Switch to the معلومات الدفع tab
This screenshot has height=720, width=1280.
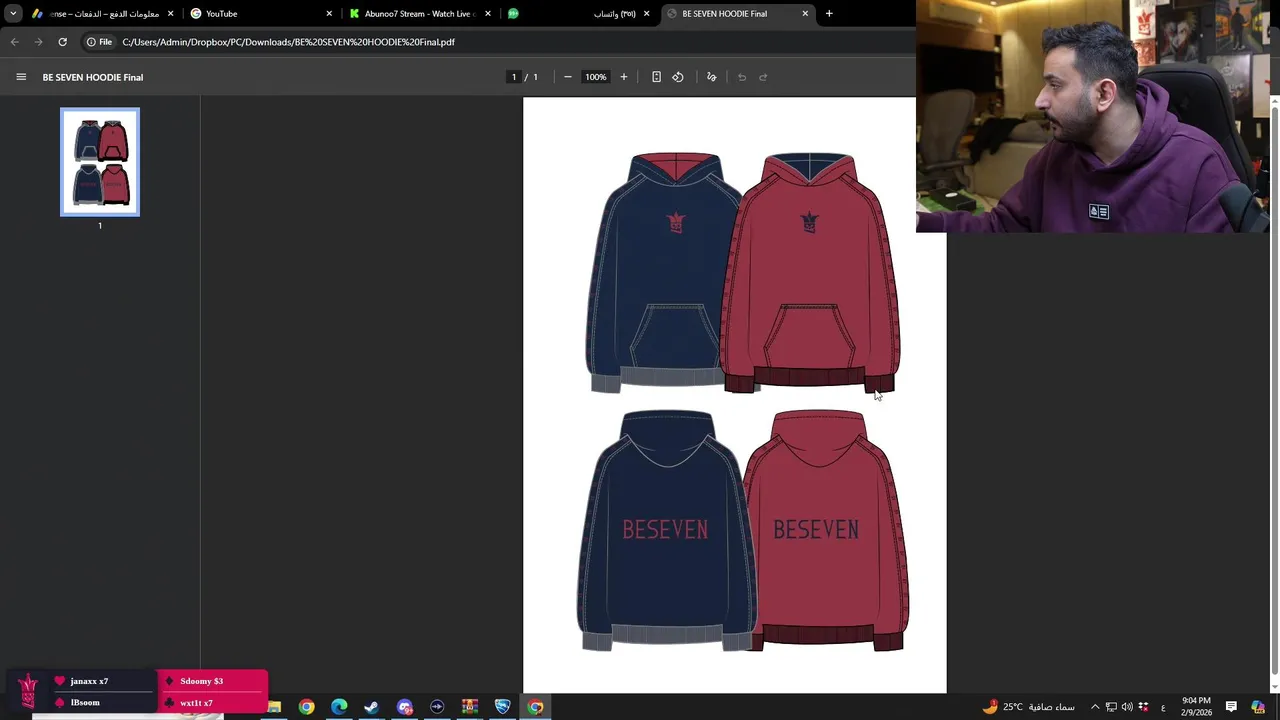pos(102,14)
